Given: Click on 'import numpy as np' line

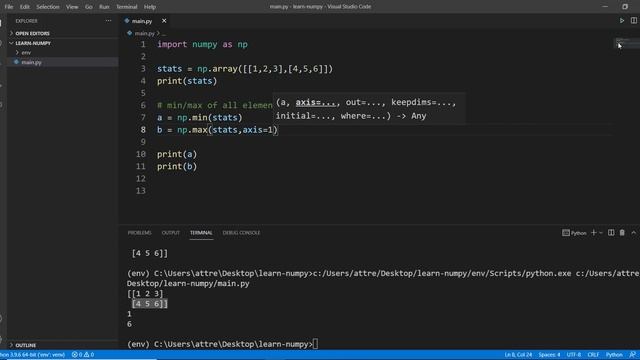Looking at the screenshot, I should click(202, 44).
